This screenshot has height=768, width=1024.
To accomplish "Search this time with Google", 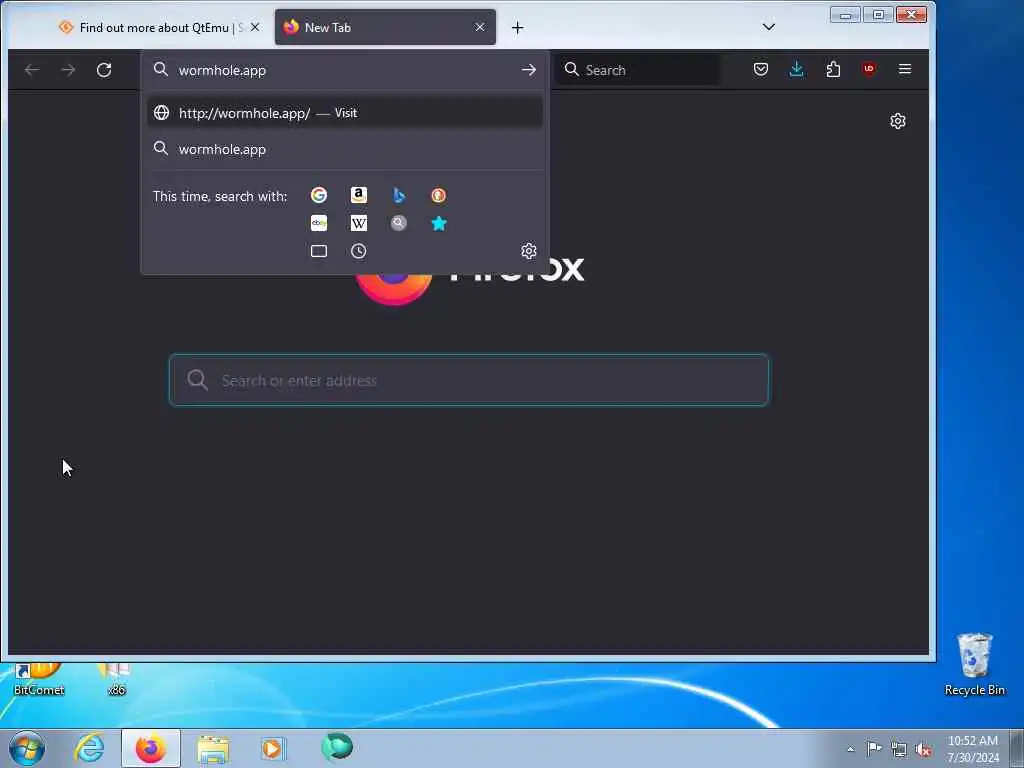I will pos(319,195).
